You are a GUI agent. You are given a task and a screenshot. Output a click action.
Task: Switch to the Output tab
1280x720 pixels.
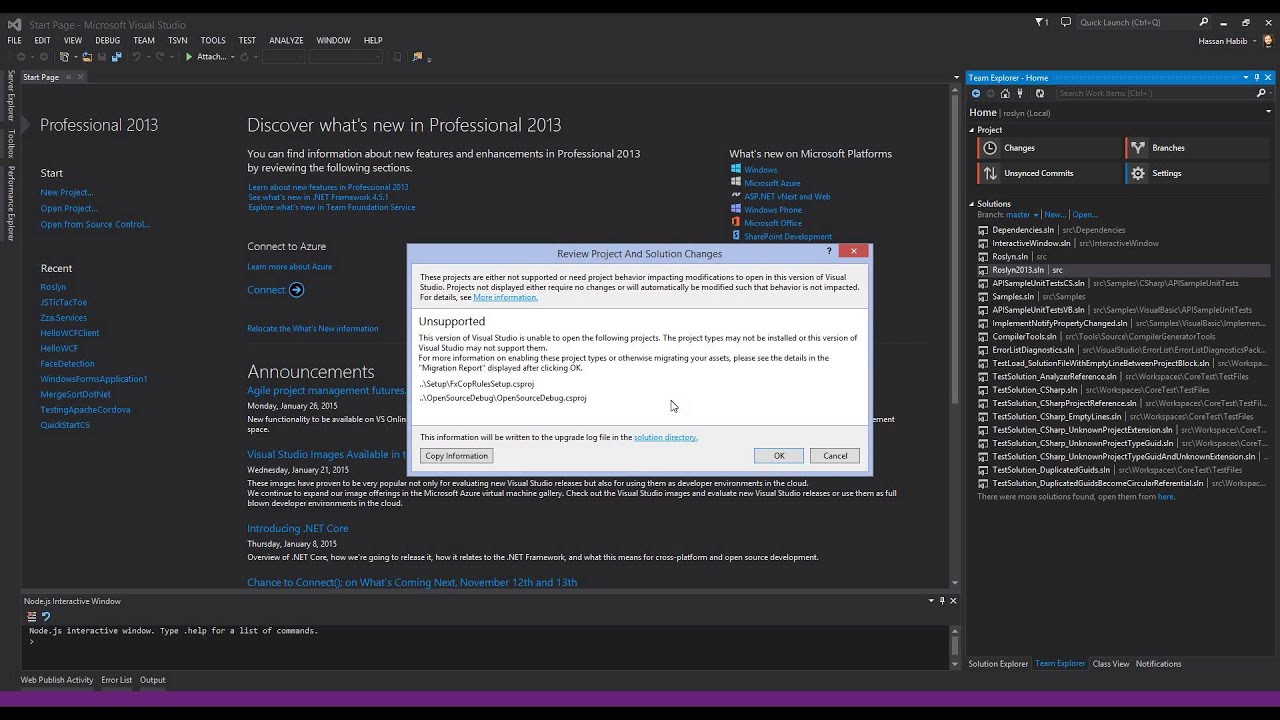(x=152, y=680)
